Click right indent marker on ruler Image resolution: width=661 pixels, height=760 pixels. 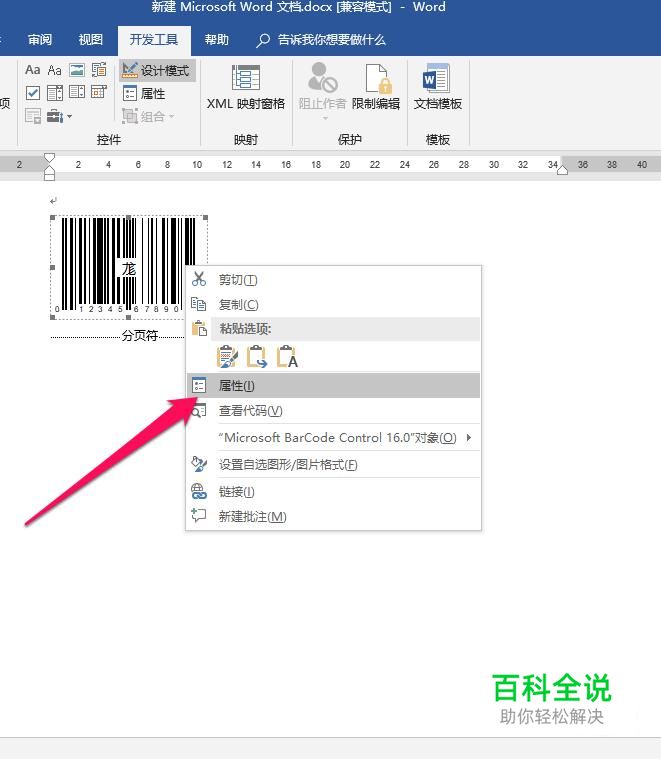click(562, 170)
